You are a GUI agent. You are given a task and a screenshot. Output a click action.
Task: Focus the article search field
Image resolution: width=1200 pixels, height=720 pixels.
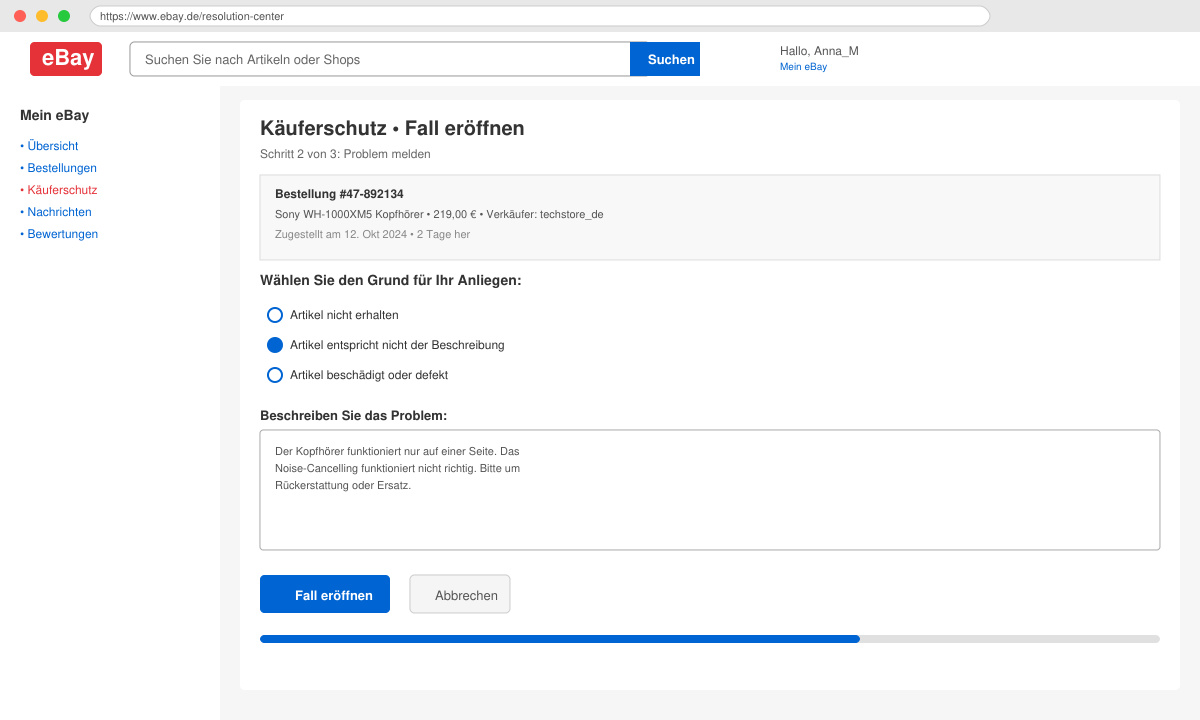tap(380, 59)
